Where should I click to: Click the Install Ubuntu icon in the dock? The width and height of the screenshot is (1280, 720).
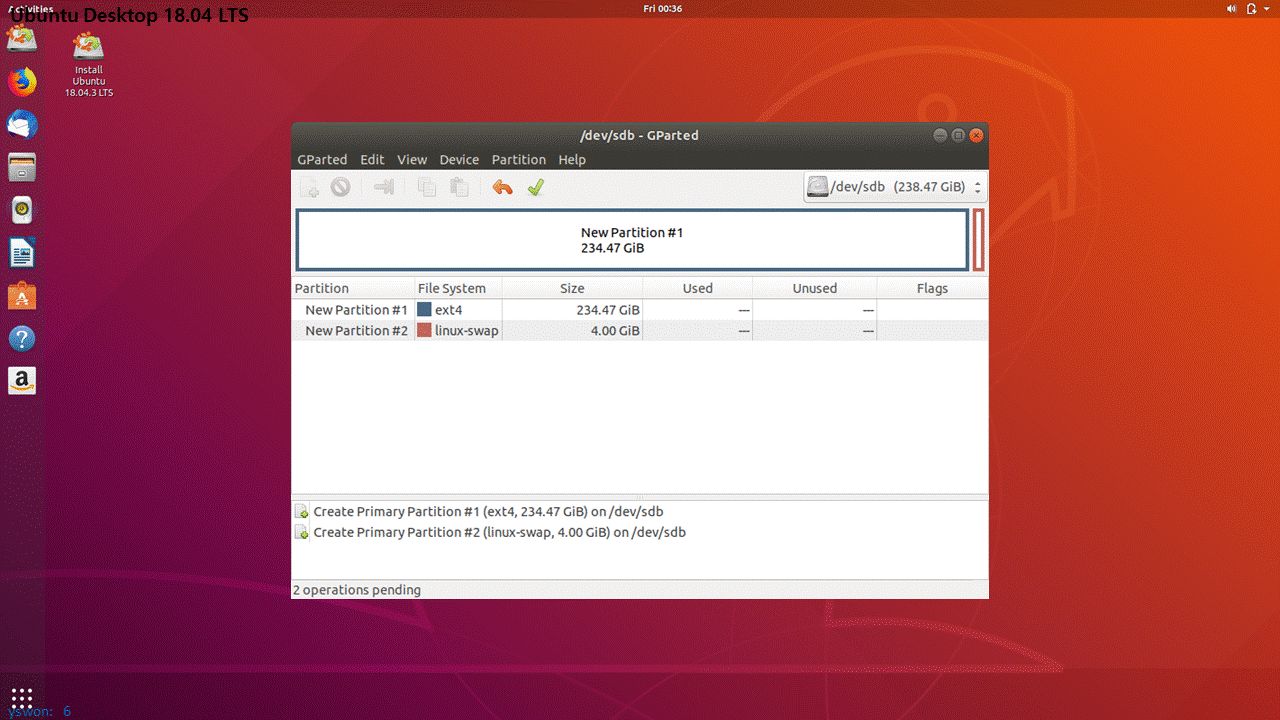(22, 39)
